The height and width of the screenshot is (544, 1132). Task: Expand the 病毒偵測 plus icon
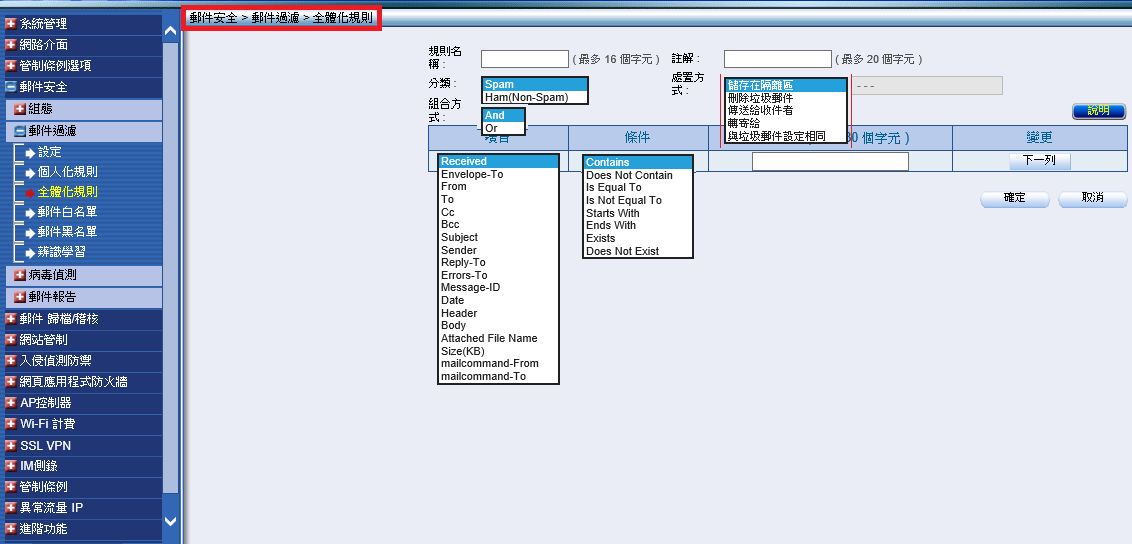coord(20,275)
